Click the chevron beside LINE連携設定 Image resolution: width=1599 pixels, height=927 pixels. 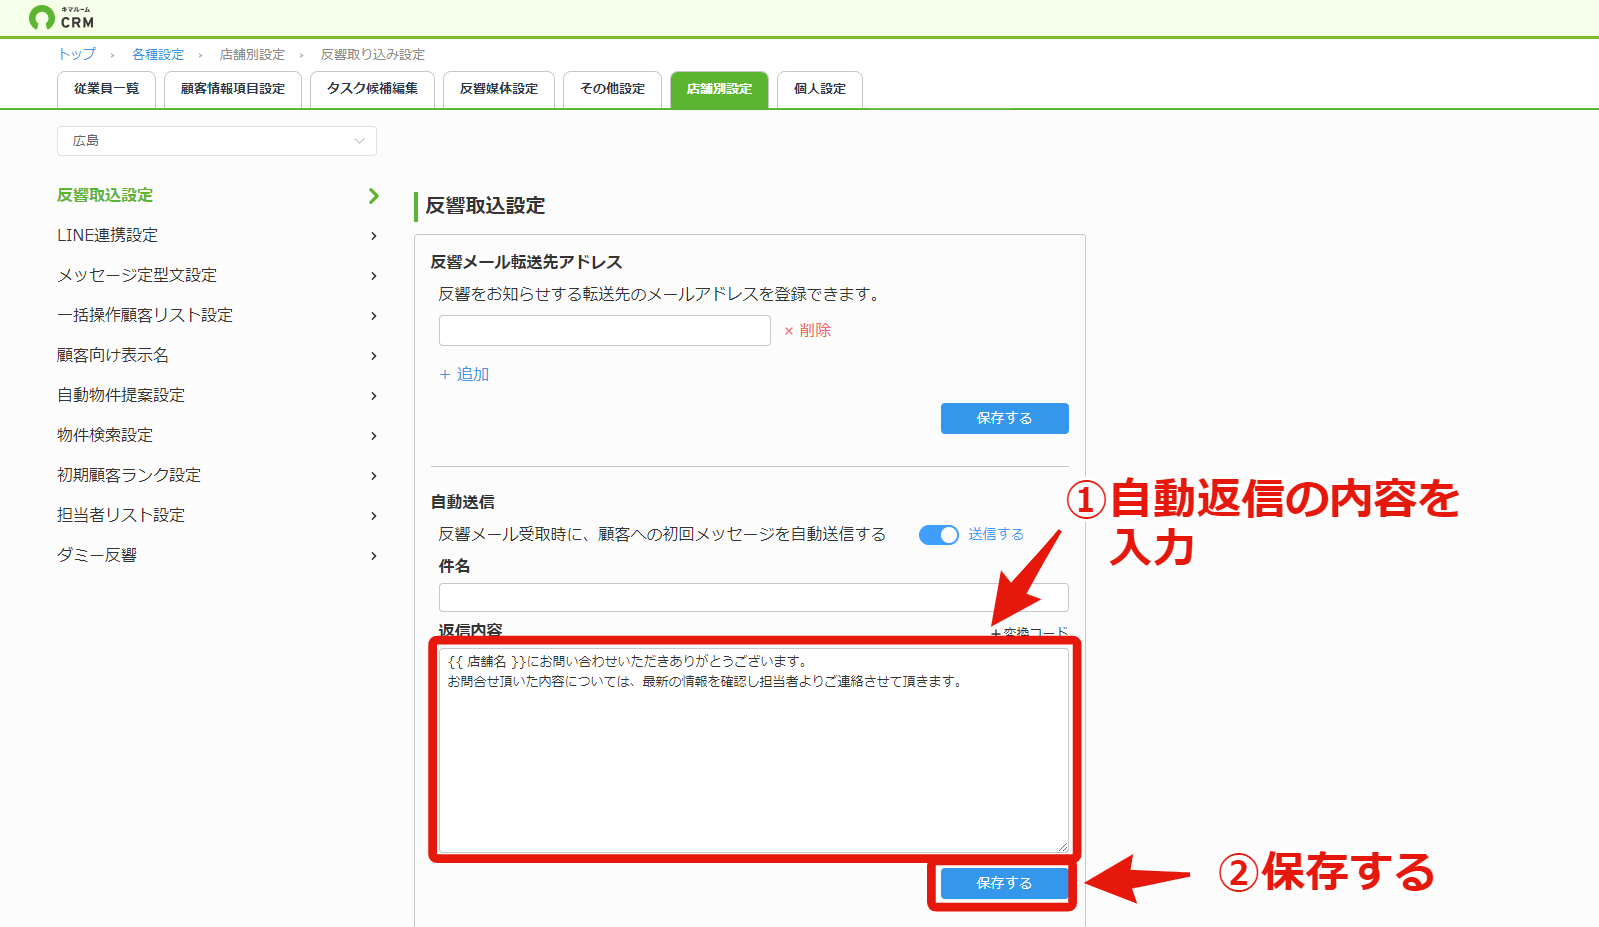[x=374, y=236]
